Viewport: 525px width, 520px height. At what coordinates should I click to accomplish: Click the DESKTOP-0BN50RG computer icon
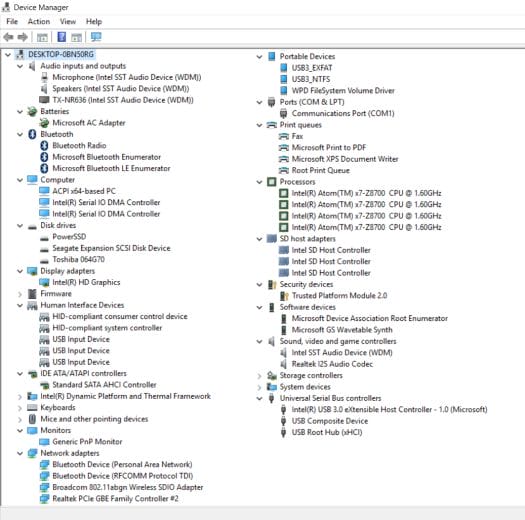(x=20, y=54)
